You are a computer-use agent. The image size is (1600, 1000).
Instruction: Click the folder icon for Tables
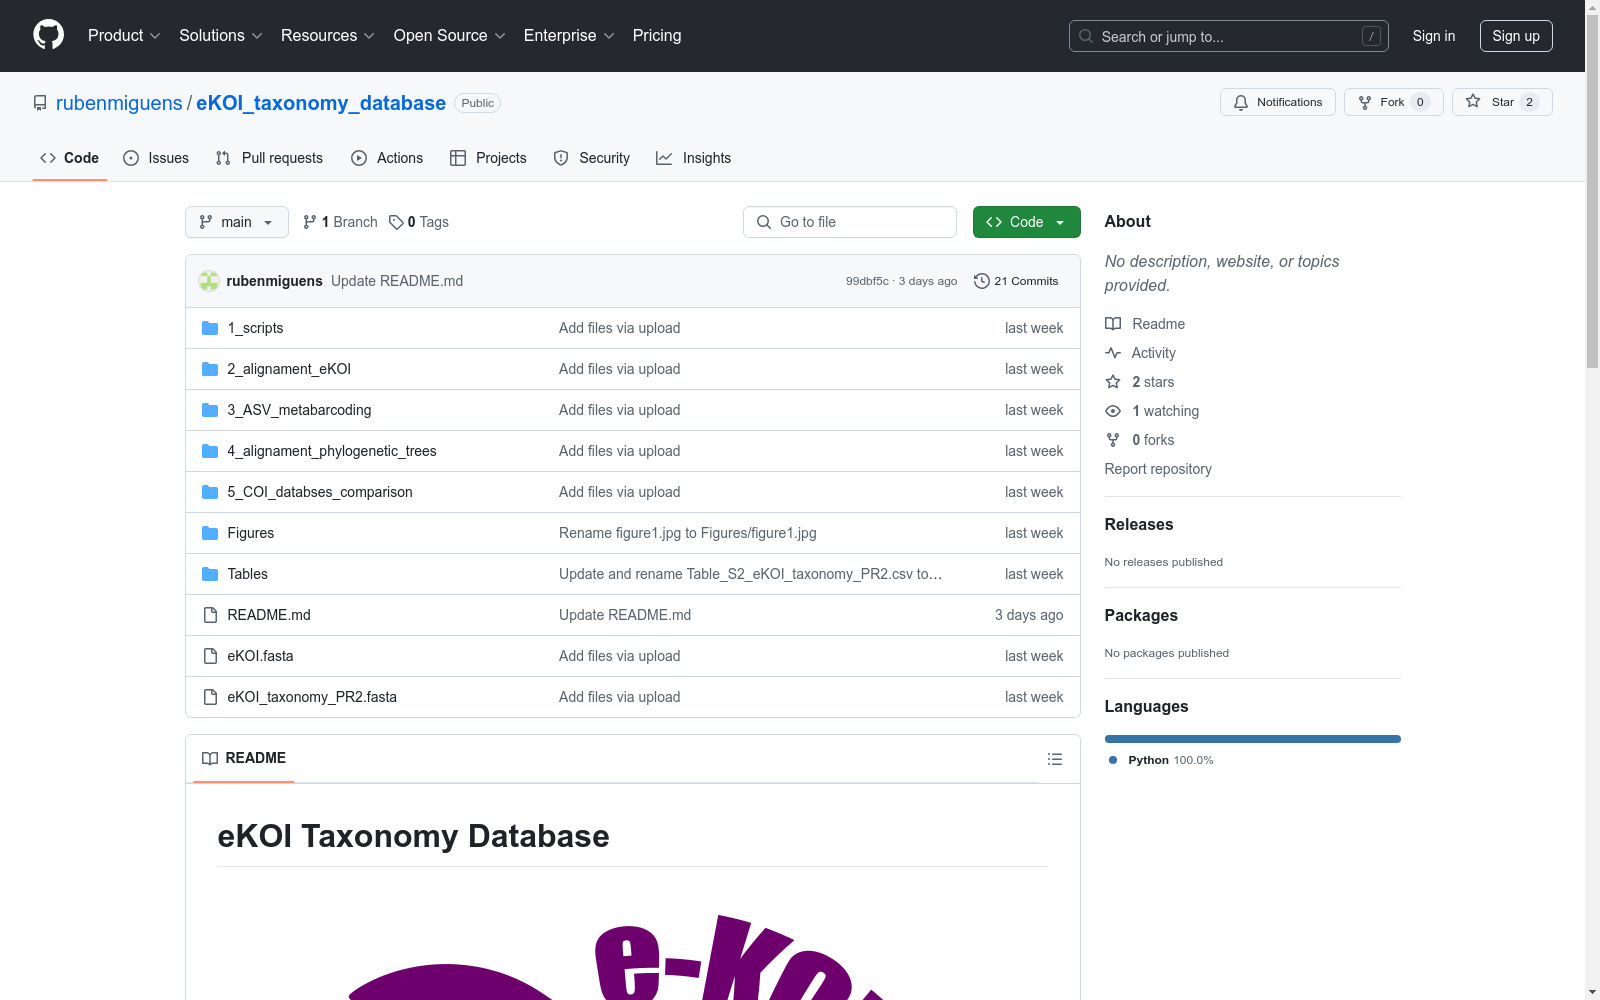click(x=210, y=574)
